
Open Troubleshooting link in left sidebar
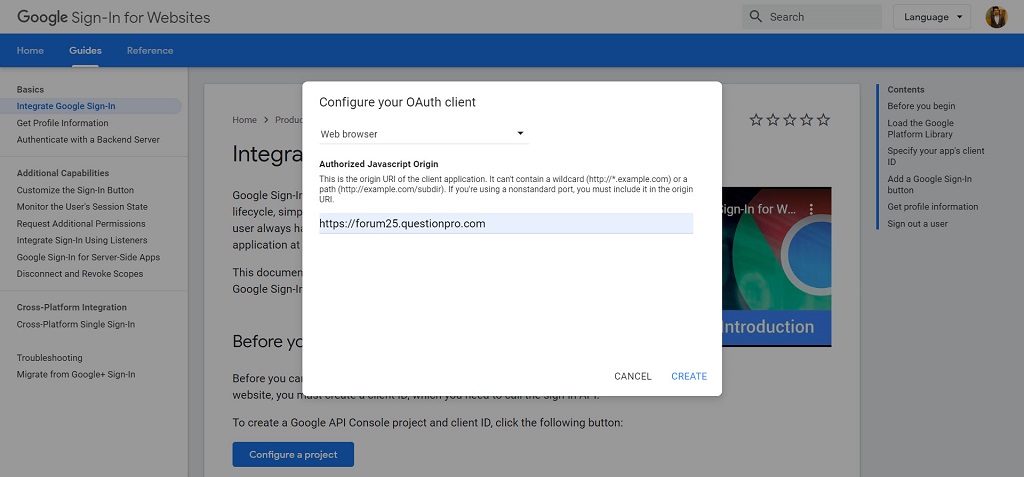[x=49, y=358]
